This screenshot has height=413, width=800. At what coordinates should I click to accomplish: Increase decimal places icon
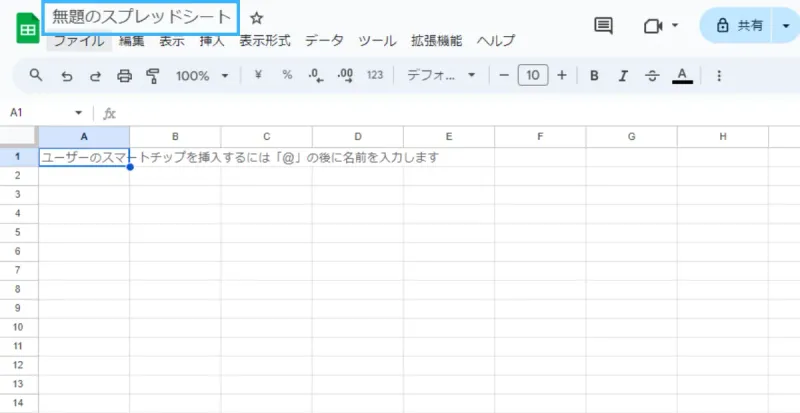pos(345,76)
